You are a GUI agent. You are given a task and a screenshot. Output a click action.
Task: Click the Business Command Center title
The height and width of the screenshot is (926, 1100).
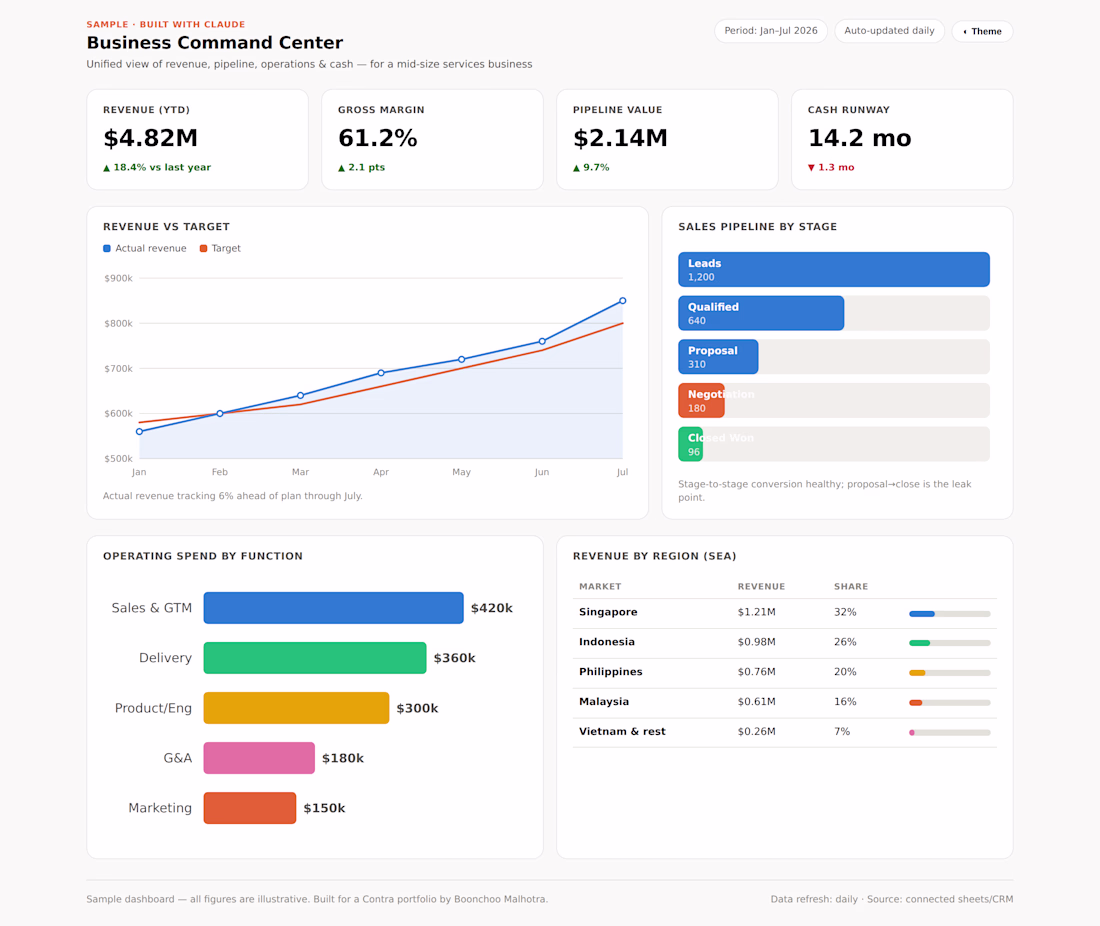(x=215, y=43)
